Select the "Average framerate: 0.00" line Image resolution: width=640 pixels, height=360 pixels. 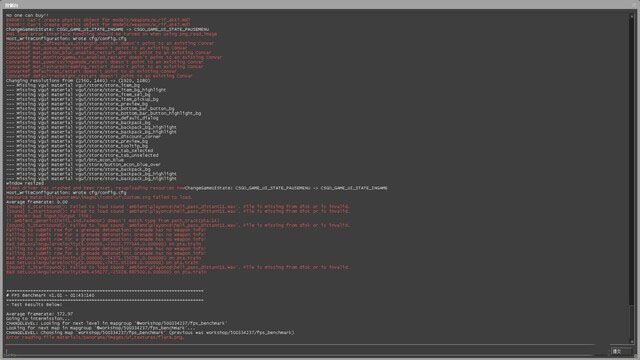[37, 202]
